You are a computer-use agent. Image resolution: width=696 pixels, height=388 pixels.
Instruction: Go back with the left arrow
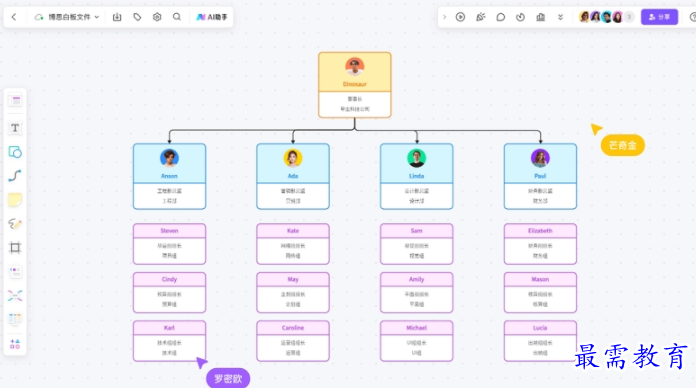[x=14, y=17]
